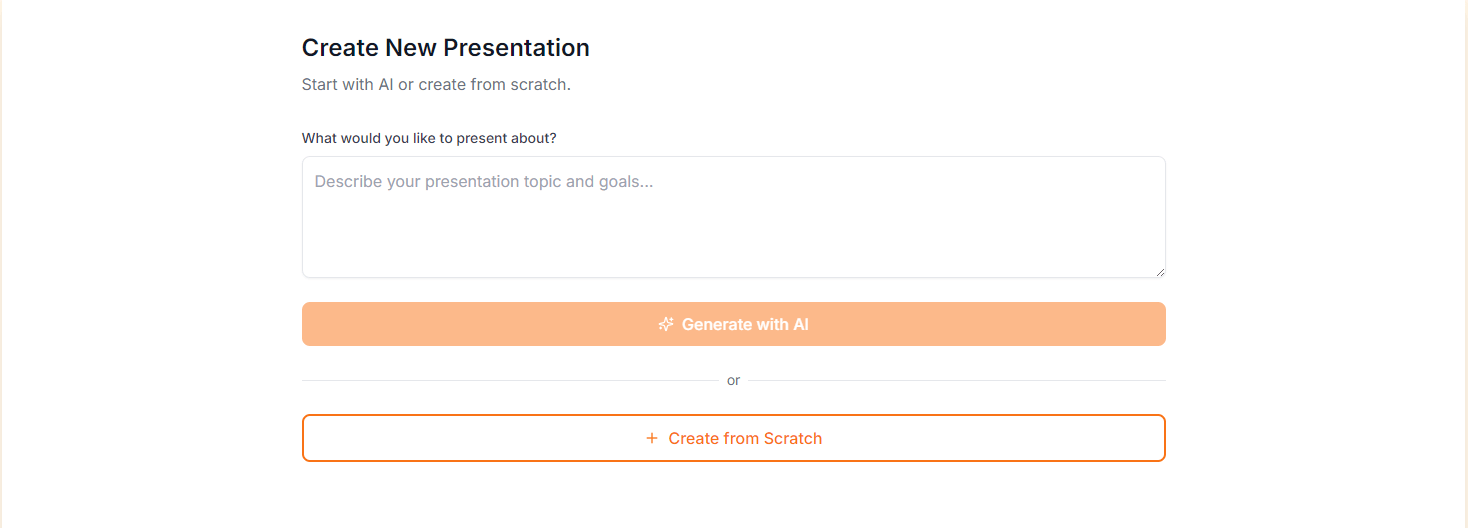The width and height of the screenshot is (1468, 528).
Task: Click the 'or' divider text
Action: 734,380
